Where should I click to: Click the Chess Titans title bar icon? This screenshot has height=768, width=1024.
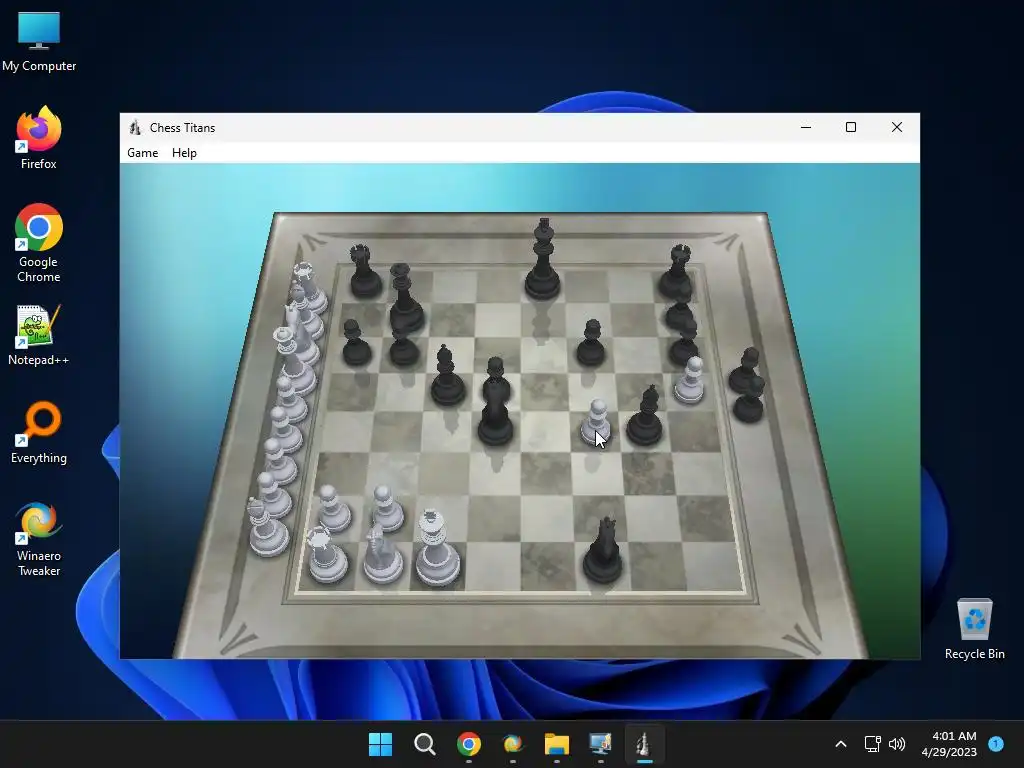click(x=135, y=127)
